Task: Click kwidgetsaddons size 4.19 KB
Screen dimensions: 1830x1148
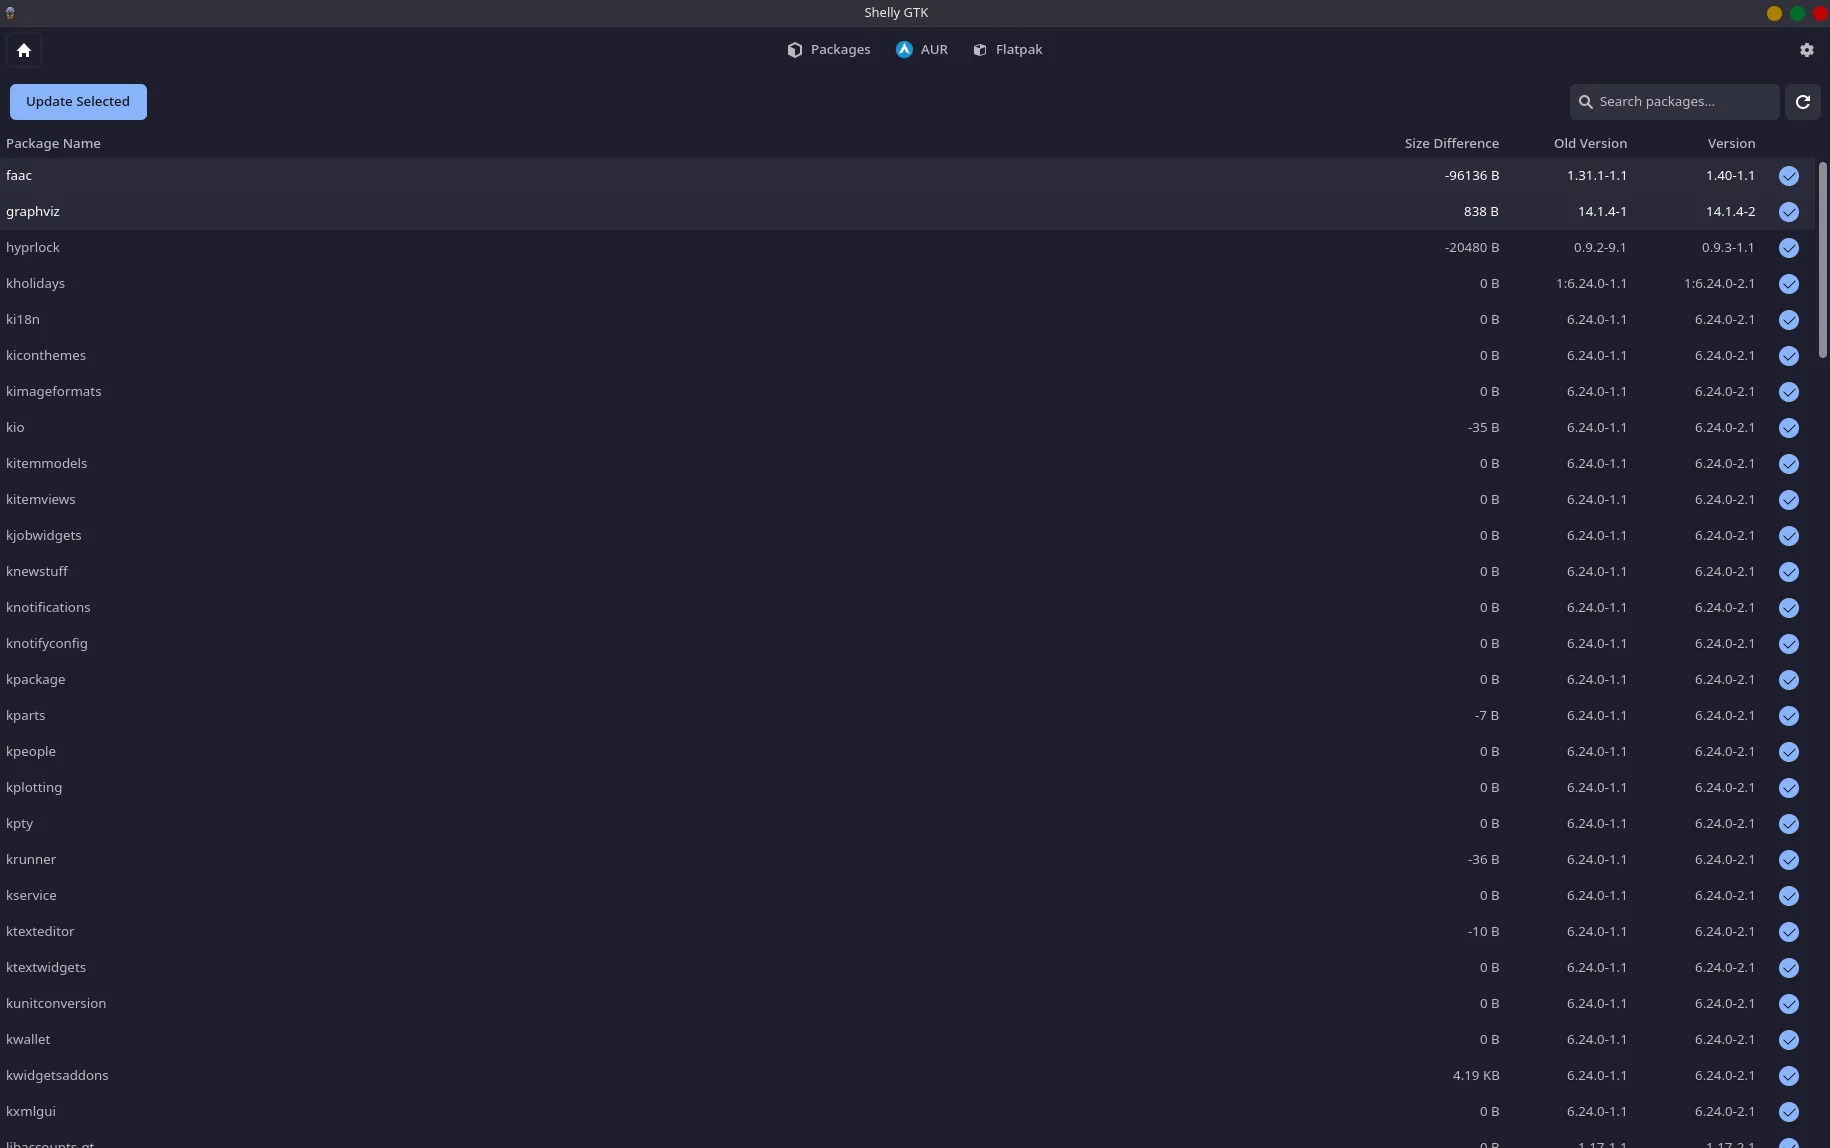Action: tap(1476, 1076)
